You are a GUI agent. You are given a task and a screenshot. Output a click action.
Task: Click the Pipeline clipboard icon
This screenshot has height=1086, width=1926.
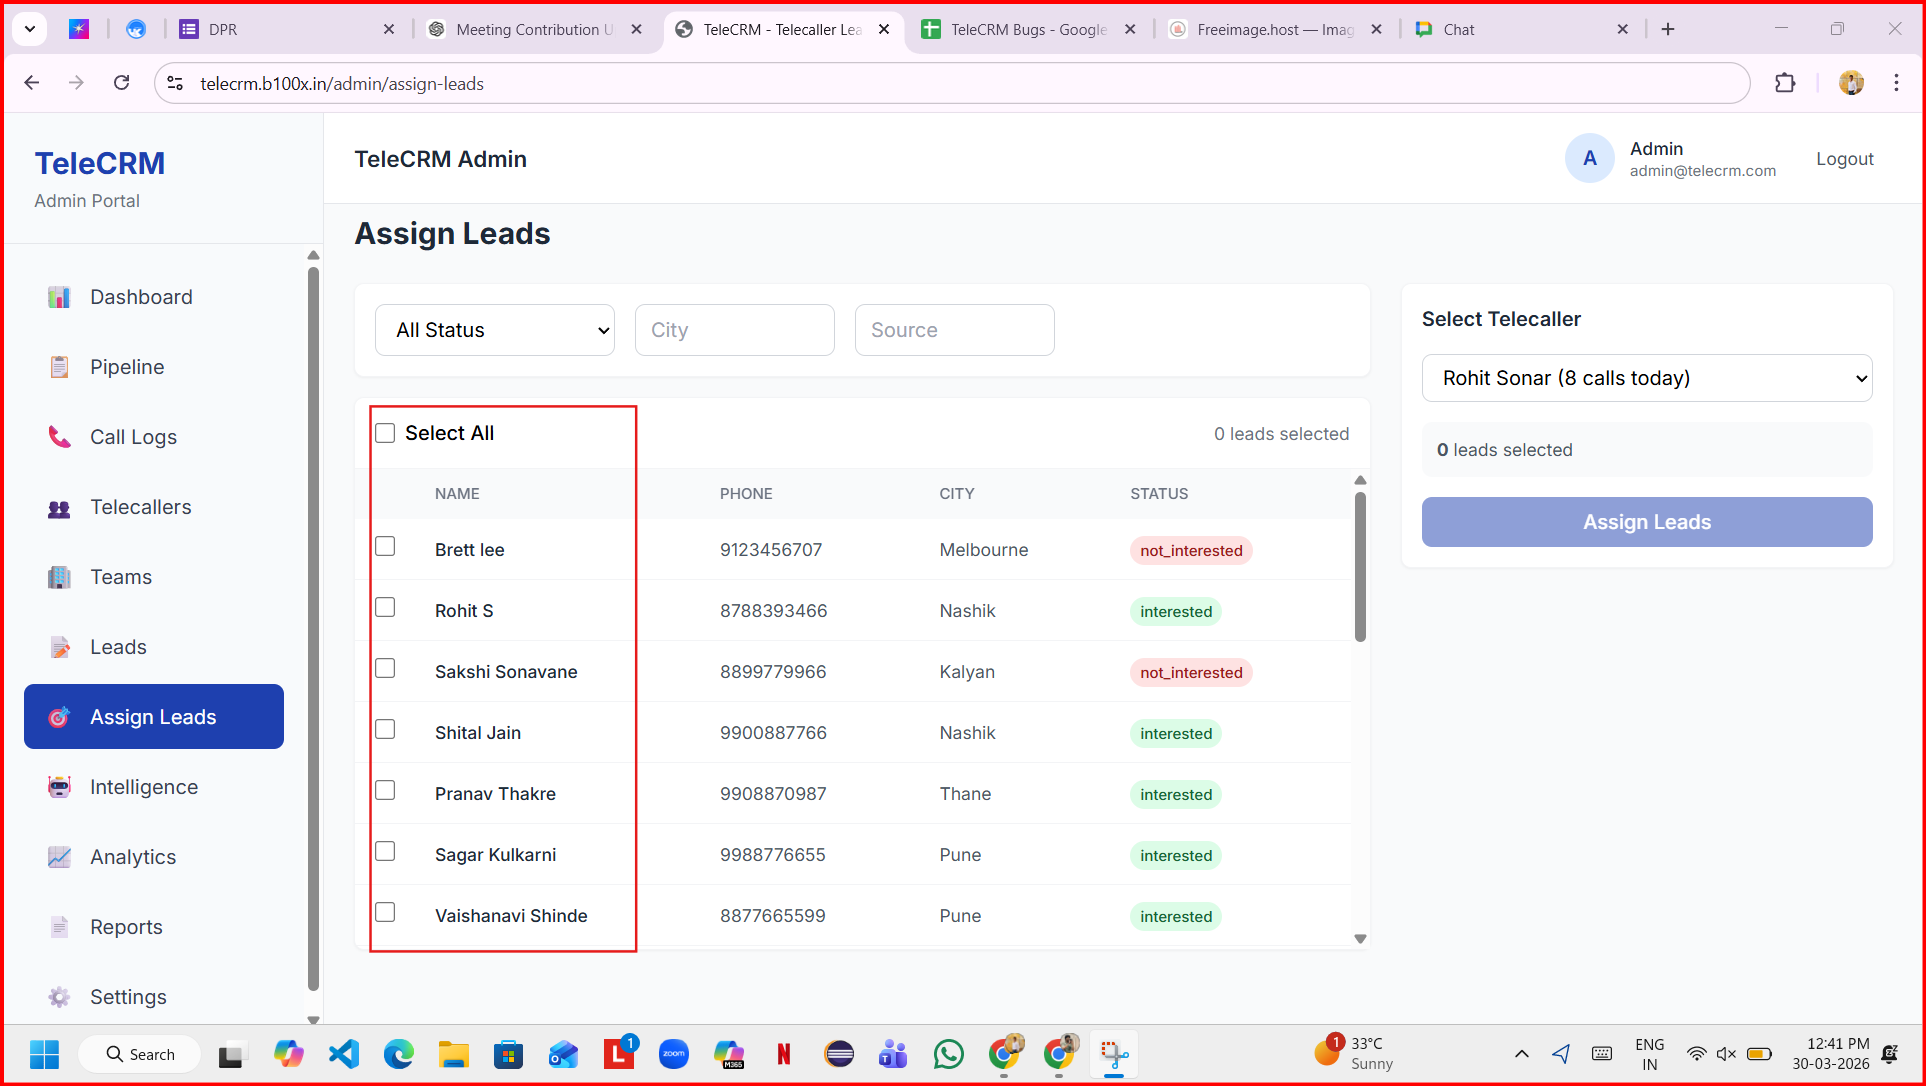coord(59,367)
